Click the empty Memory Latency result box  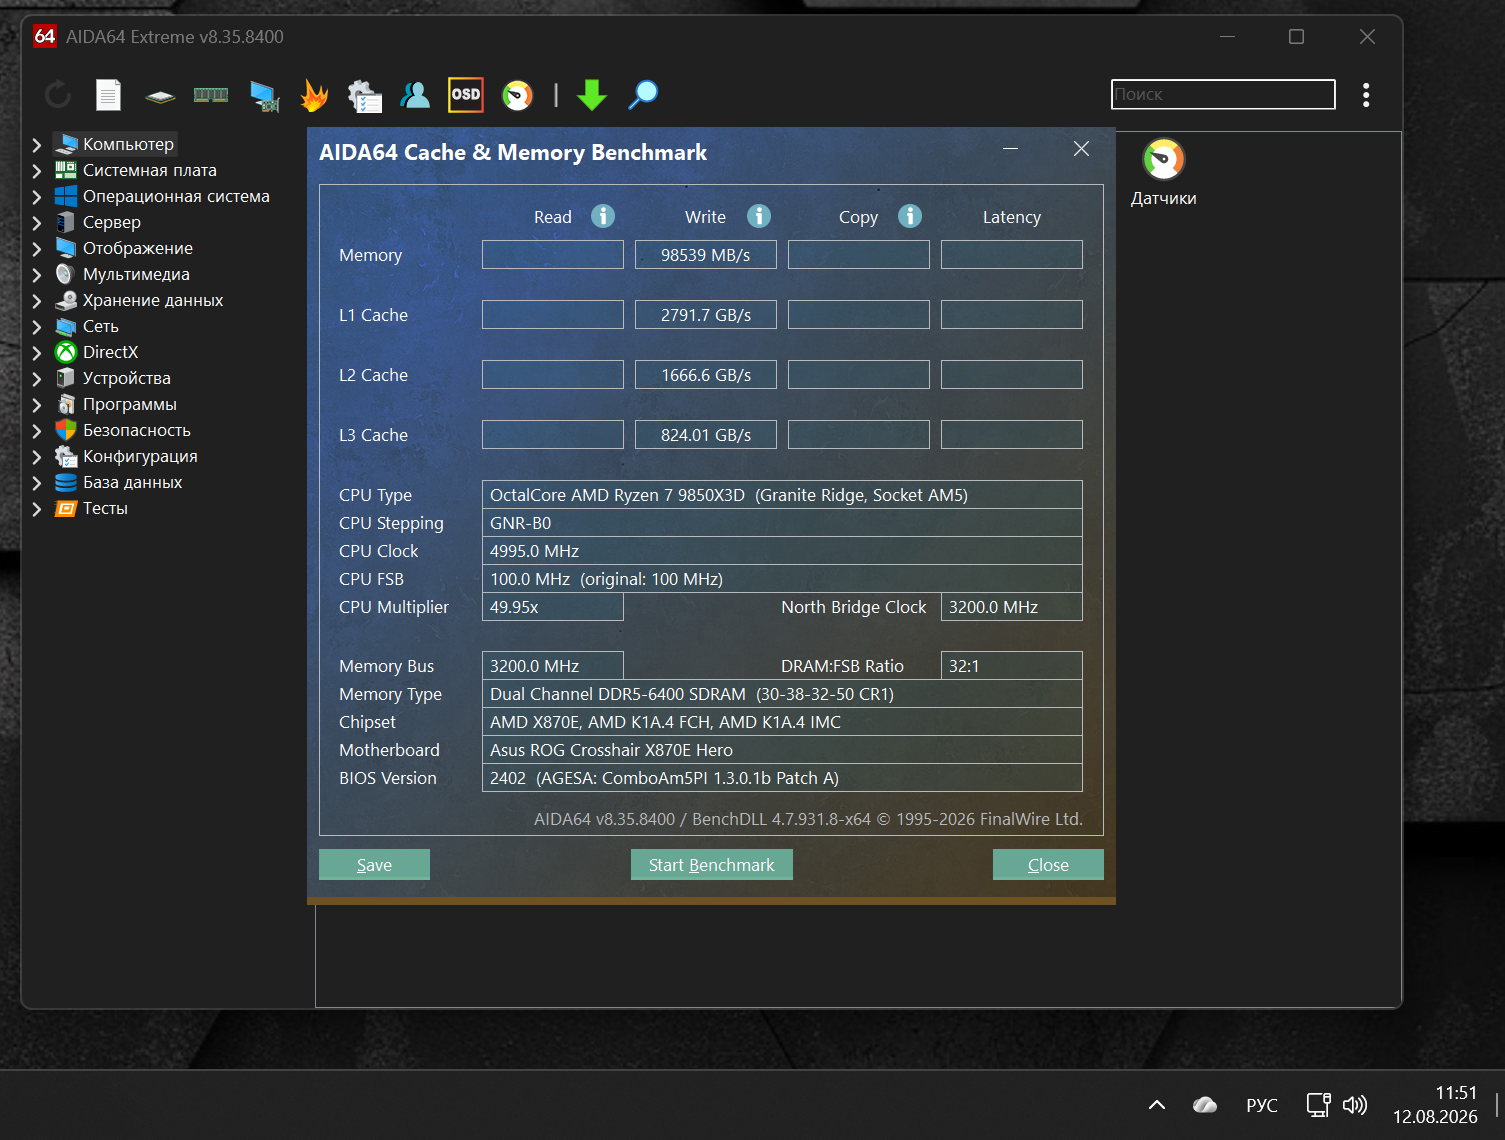pyautogui.click(x=1012, y=255)
